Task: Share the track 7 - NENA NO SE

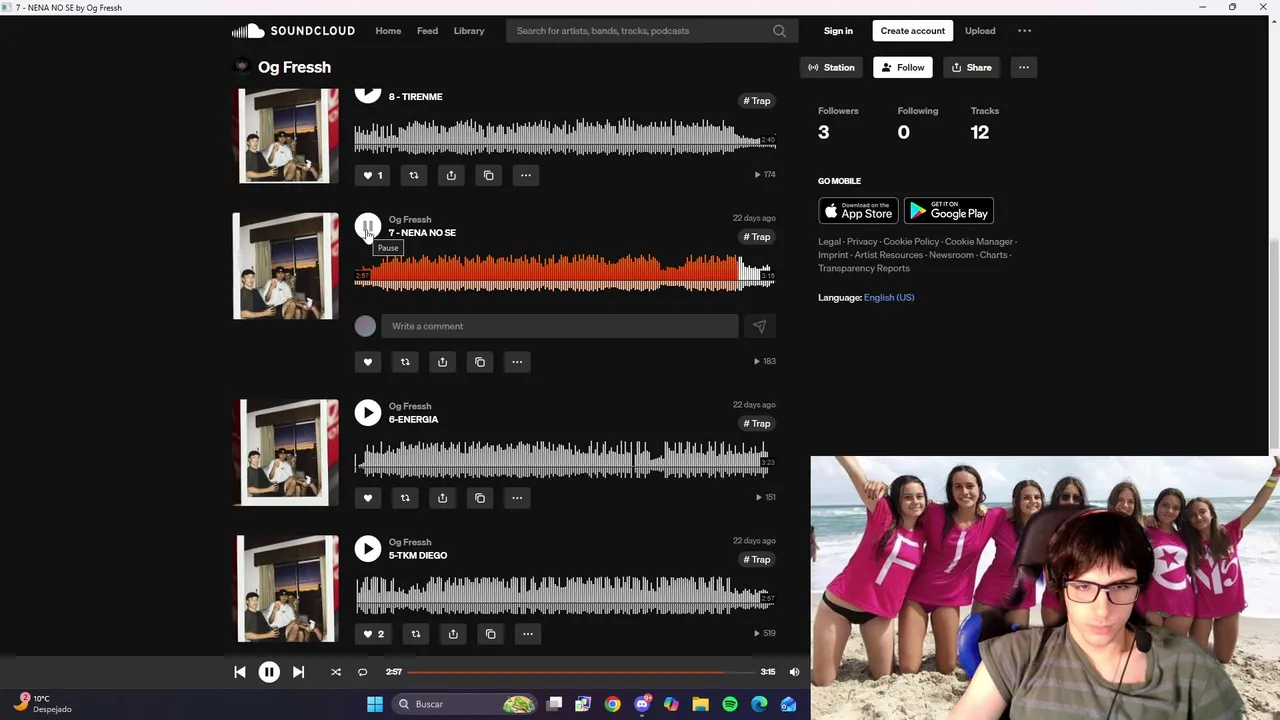Action: point(442,362)
